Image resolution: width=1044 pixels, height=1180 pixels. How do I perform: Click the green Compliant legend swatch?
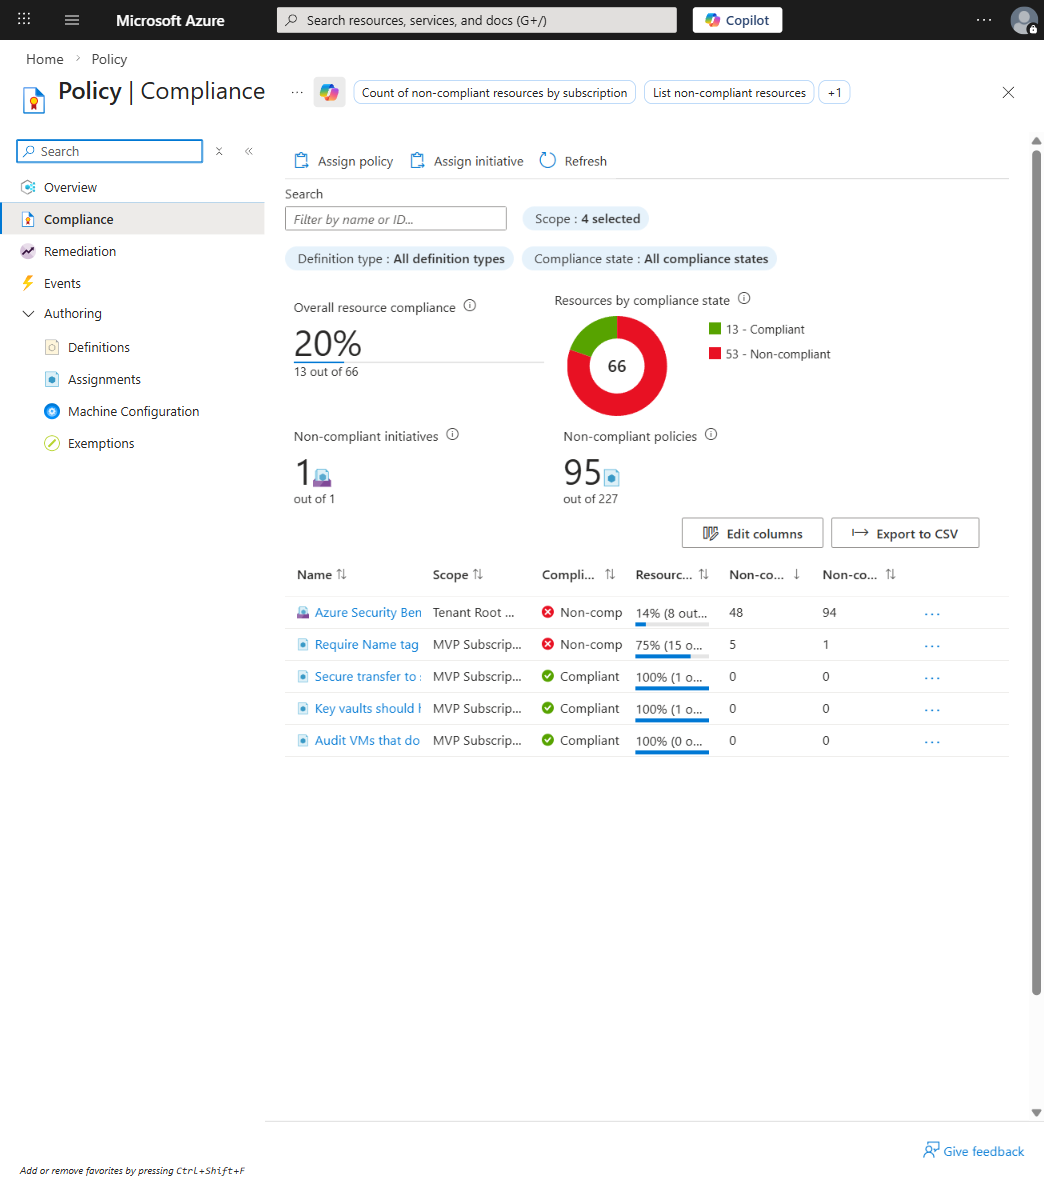pyautogui.click(x=715, y=328)
